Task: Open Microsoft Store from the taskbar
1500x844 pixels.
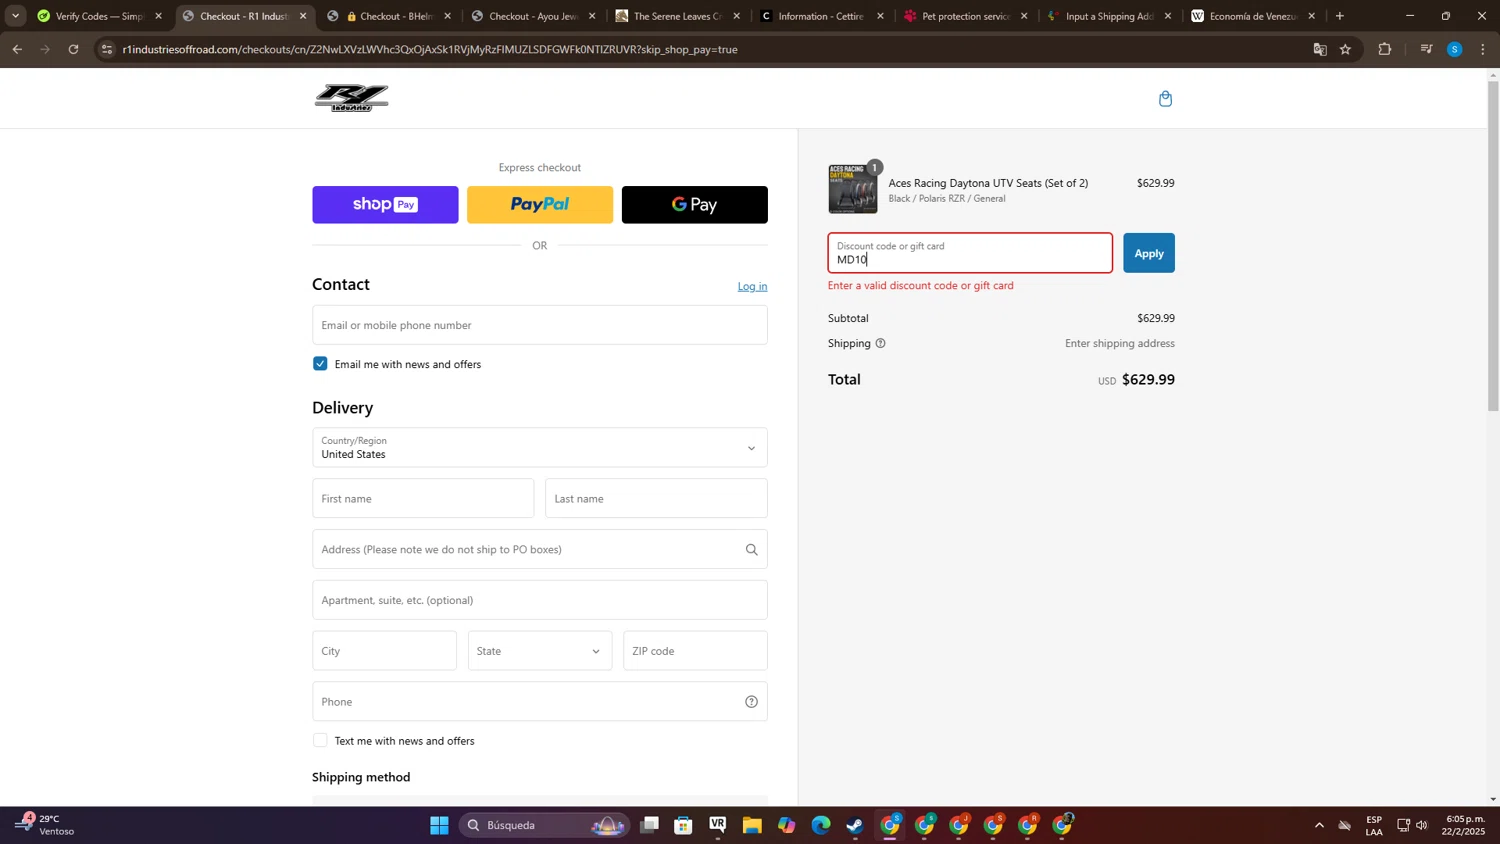Action: click(683, 825)
